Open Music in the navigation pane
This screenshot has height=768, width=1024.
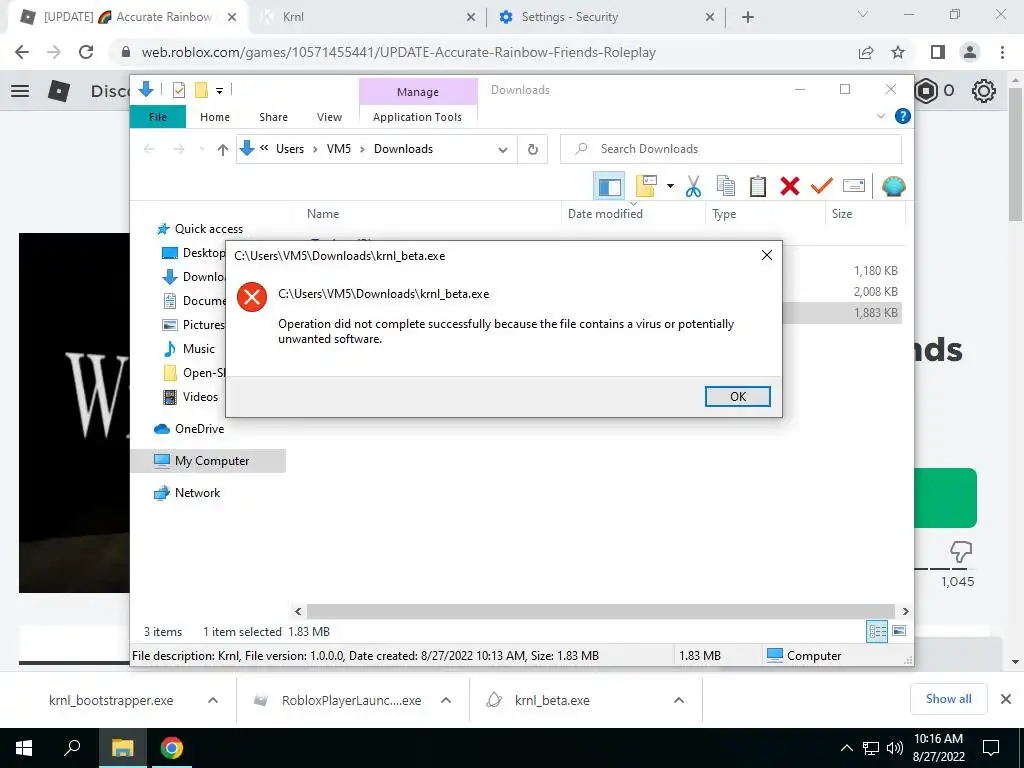(x=189, y=349)
